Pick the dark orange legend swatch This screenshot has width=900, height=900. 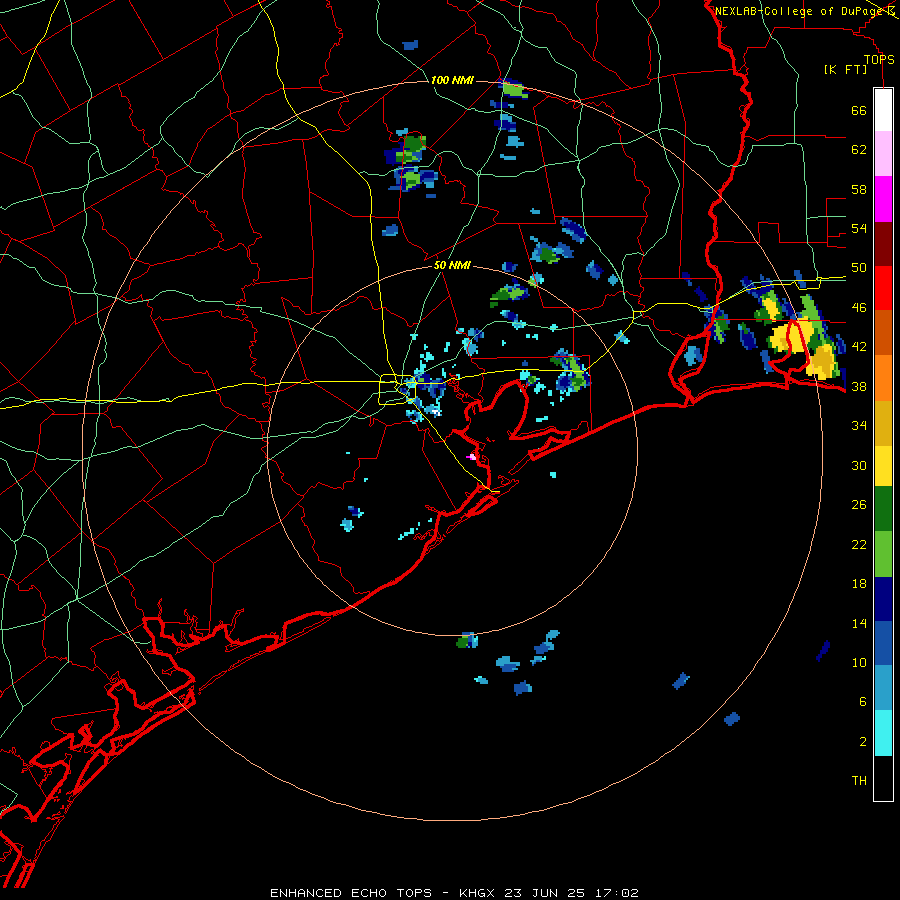(883, 333)
